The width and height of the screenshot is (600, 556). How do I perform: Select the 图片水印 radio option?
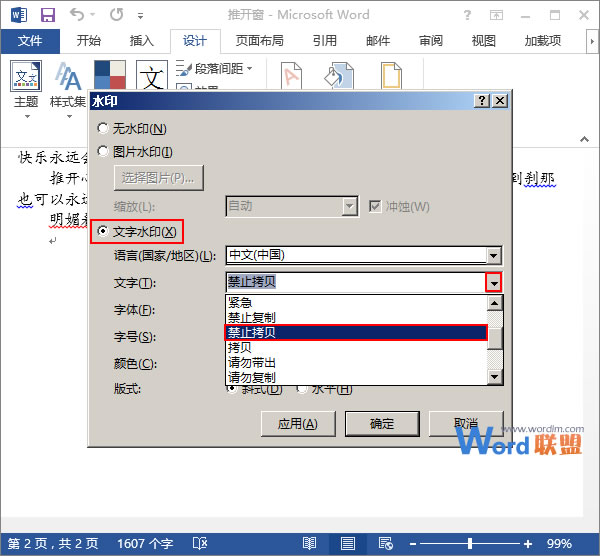click(135, 152)
